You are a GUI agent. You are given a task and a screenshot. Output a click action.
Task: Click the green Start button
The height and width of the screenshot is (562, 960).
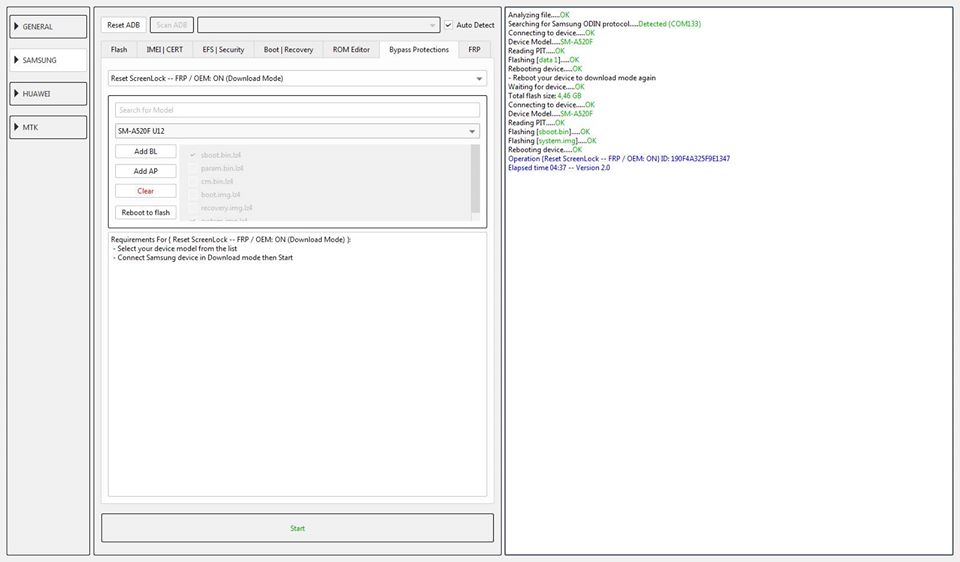coord(298,528)
